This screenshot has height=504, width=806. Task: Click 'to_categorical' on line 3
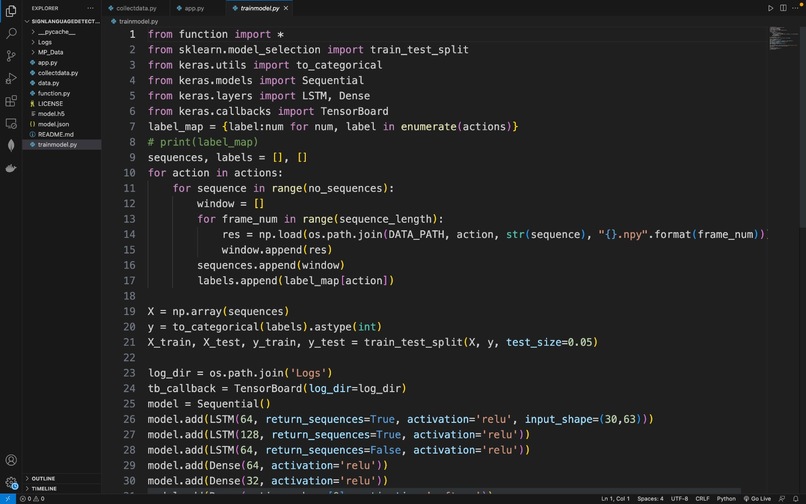[x=339, y=65]
